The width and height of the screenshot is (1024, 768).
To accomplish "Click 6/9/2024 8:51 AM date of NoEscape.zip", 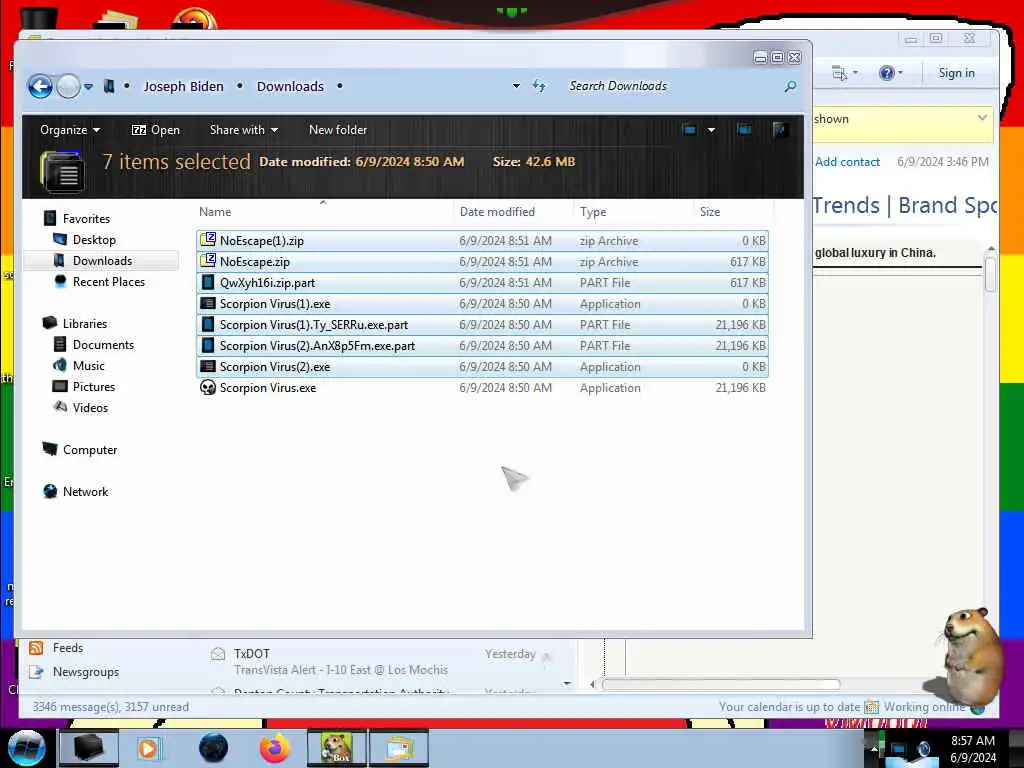I will pos(505,262).
